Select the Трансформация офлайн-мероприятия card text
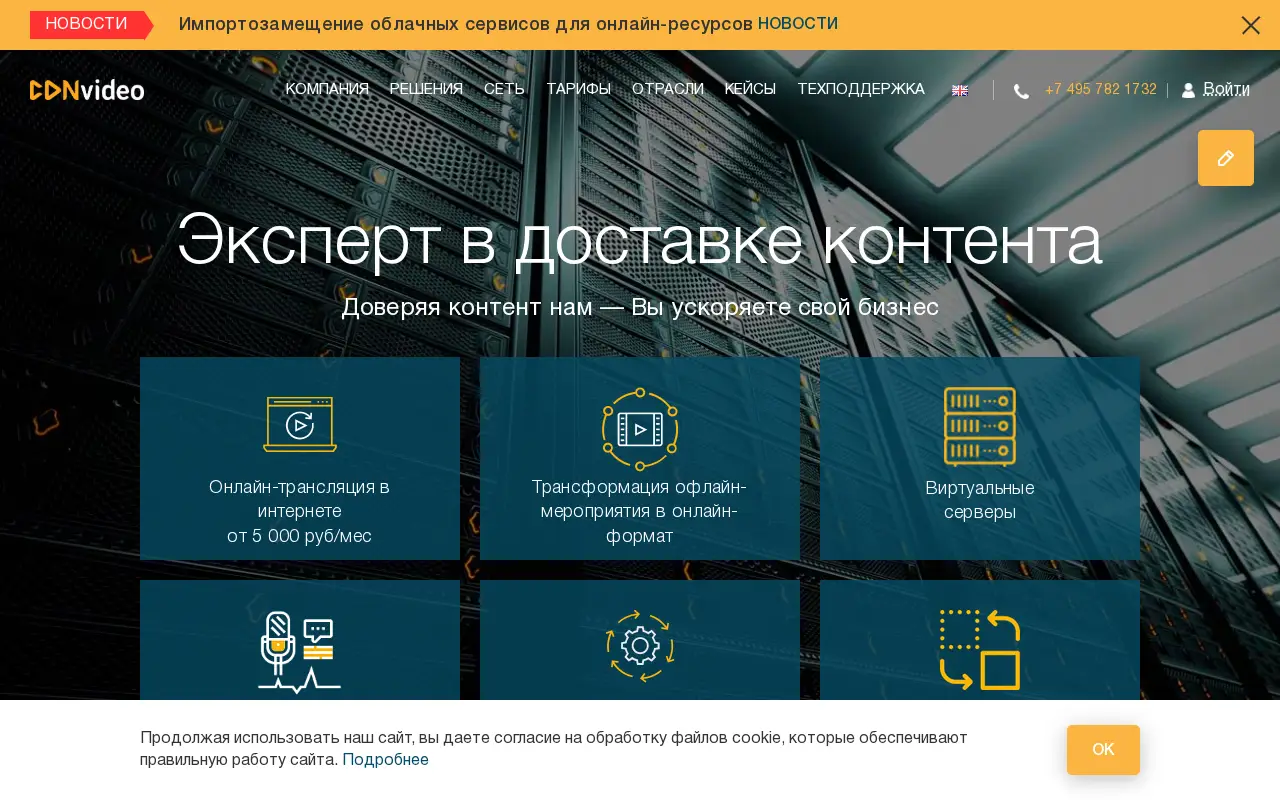The width and height of the screenshot is (1280, 800). (x=640, y=512)
